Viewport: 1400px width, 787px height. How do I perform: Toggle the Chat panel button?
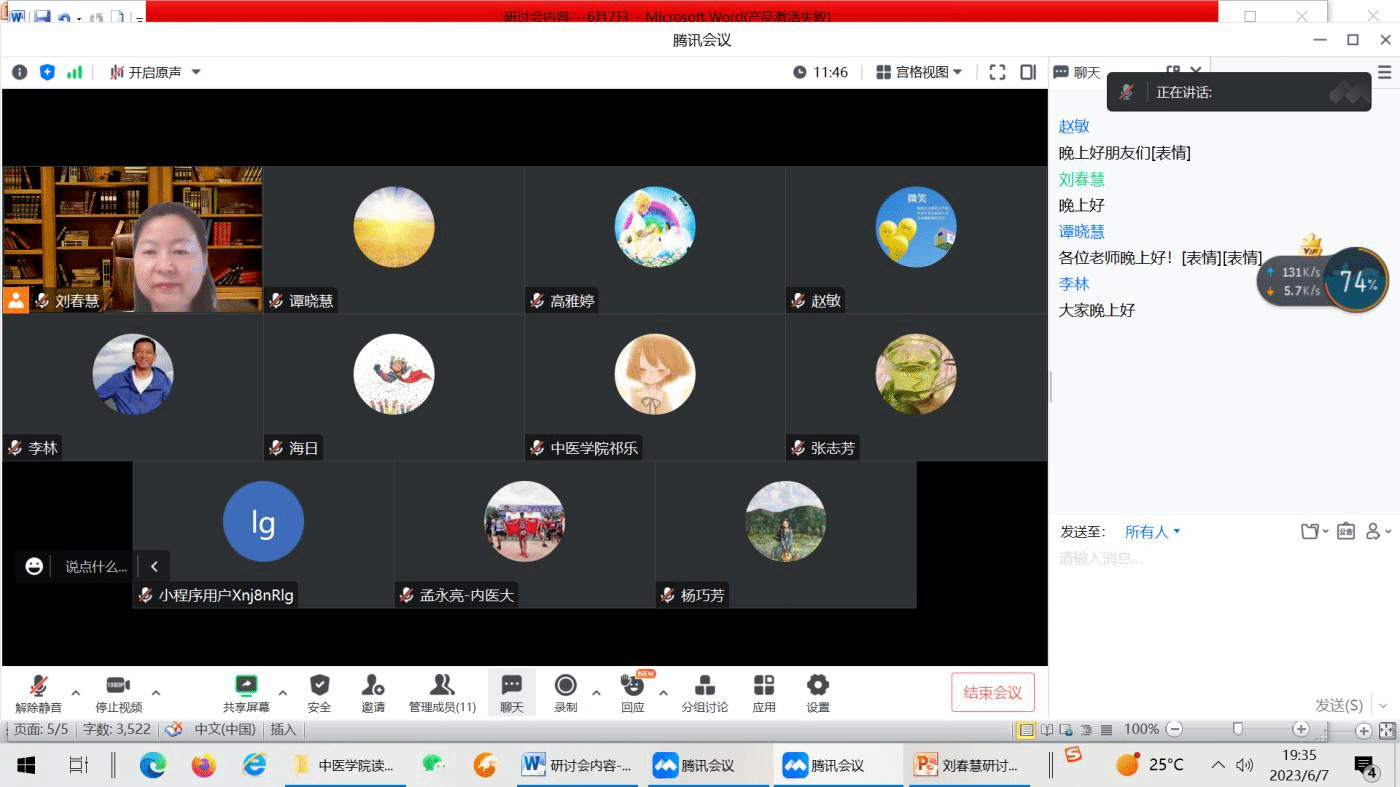point(511,692)
